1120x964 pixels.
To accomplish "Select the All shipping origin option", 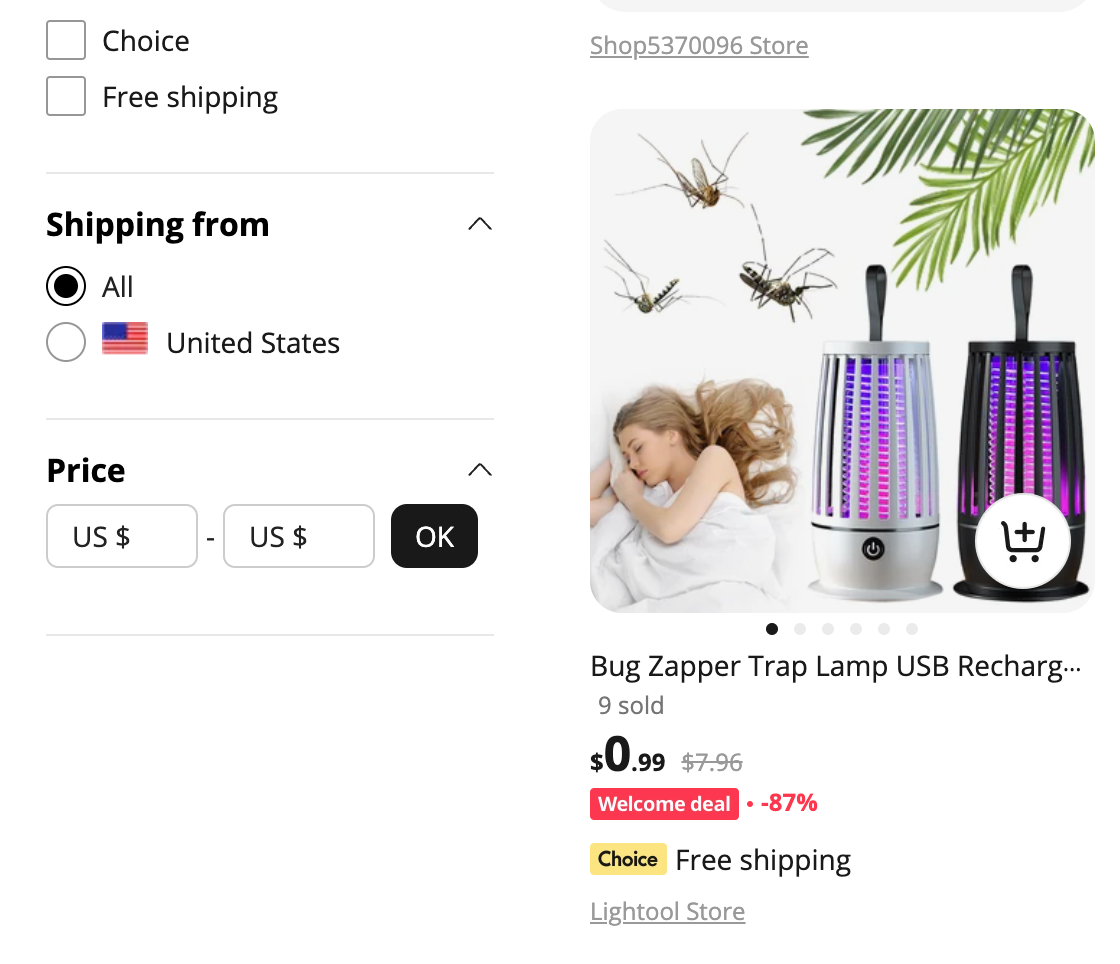I will coord(65,286).
